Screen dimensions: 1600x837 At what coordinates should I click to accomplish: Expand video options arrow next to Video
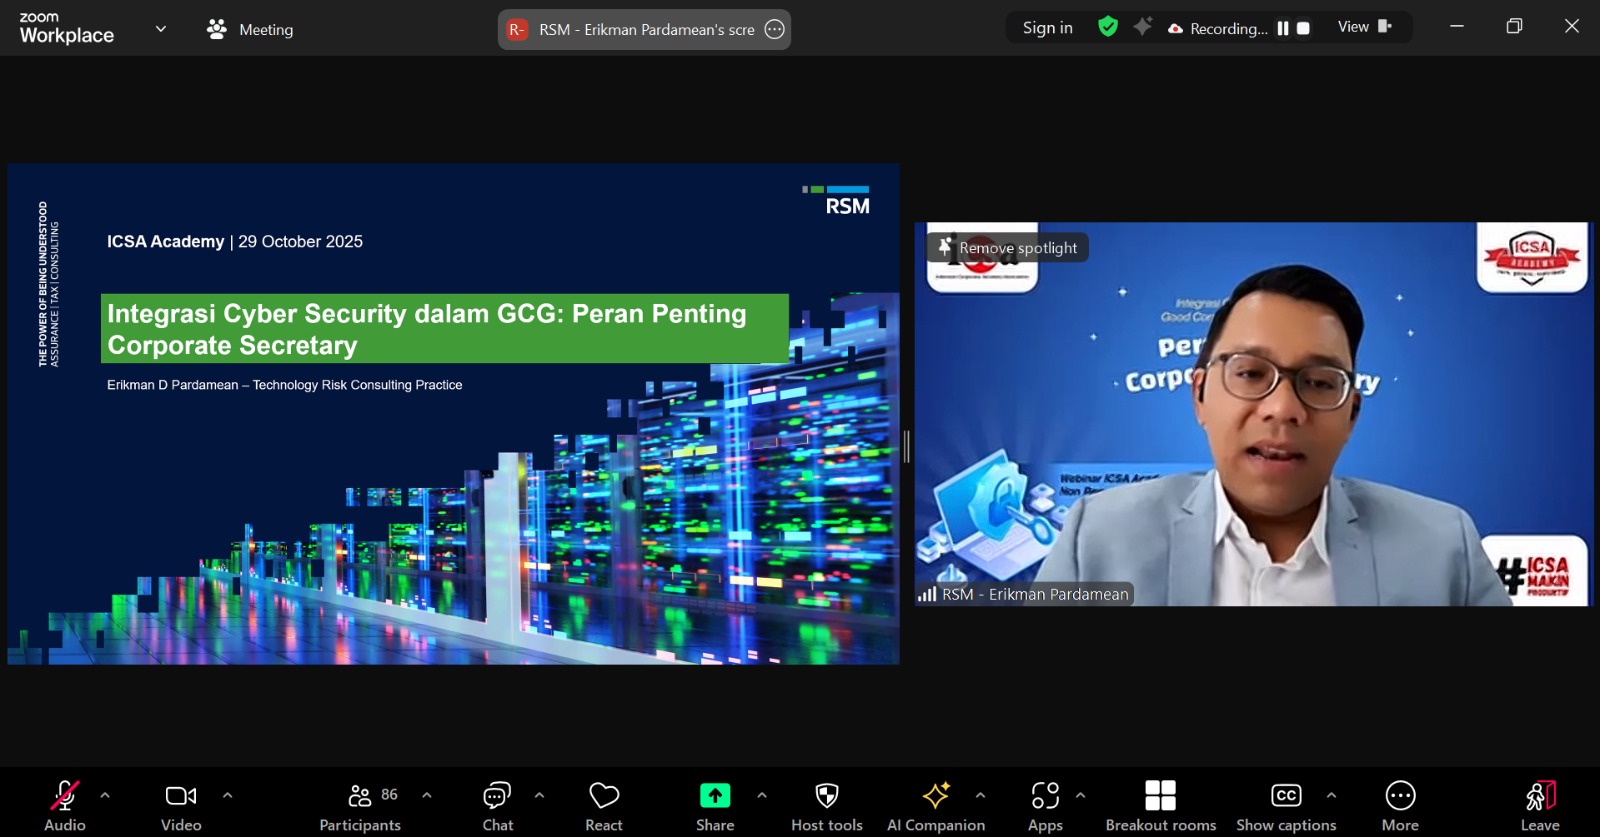(227, 796)
